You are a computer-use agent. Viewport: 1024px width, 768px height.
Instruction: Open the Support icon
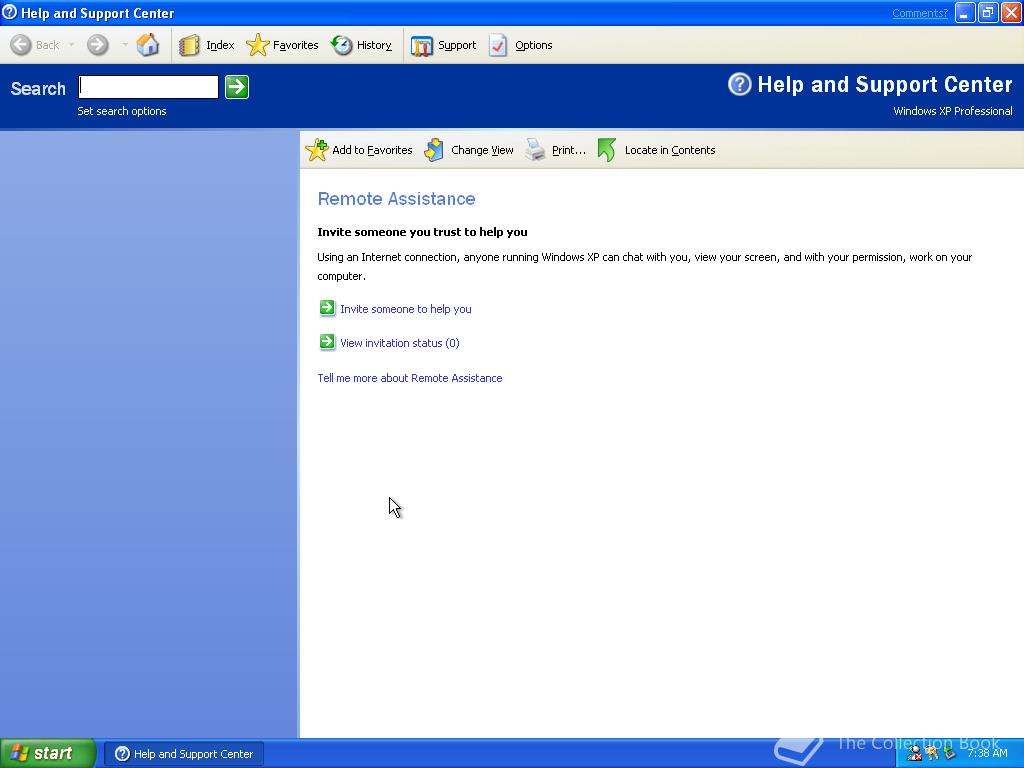[422, 46]
